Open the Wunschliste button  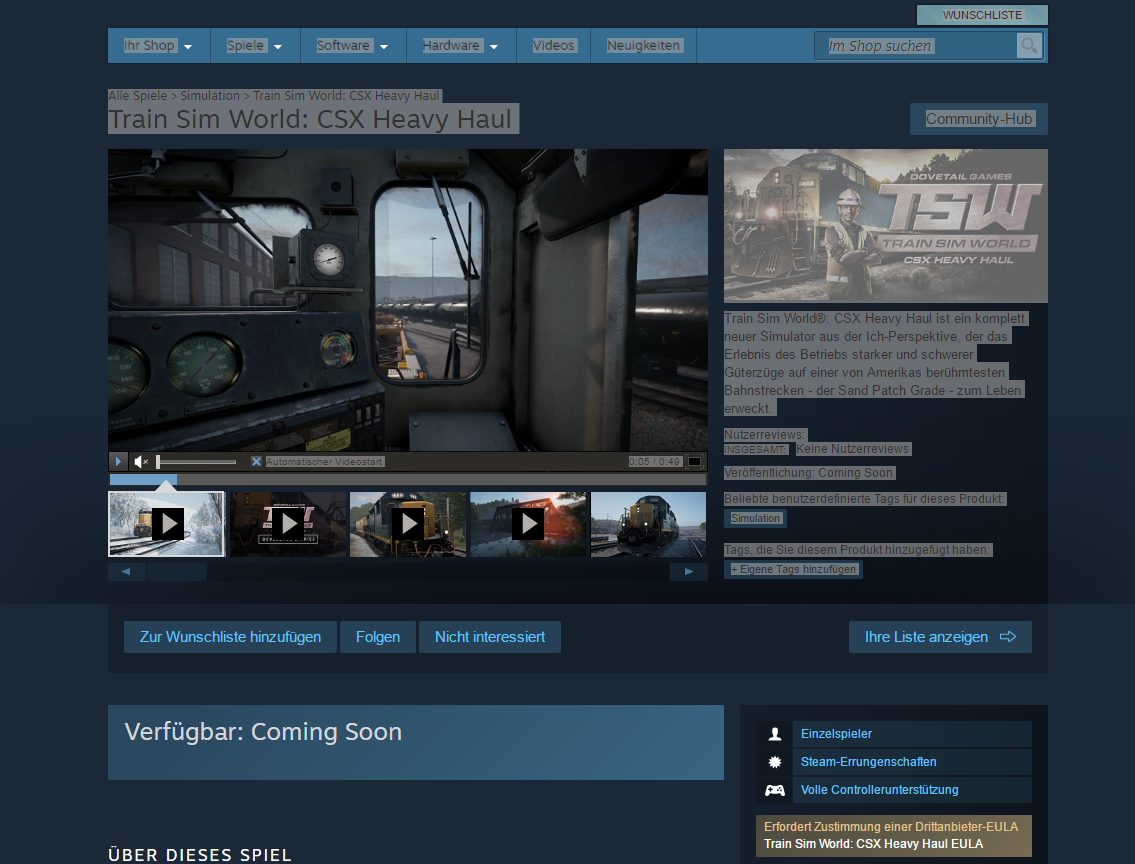pos(982,15)
